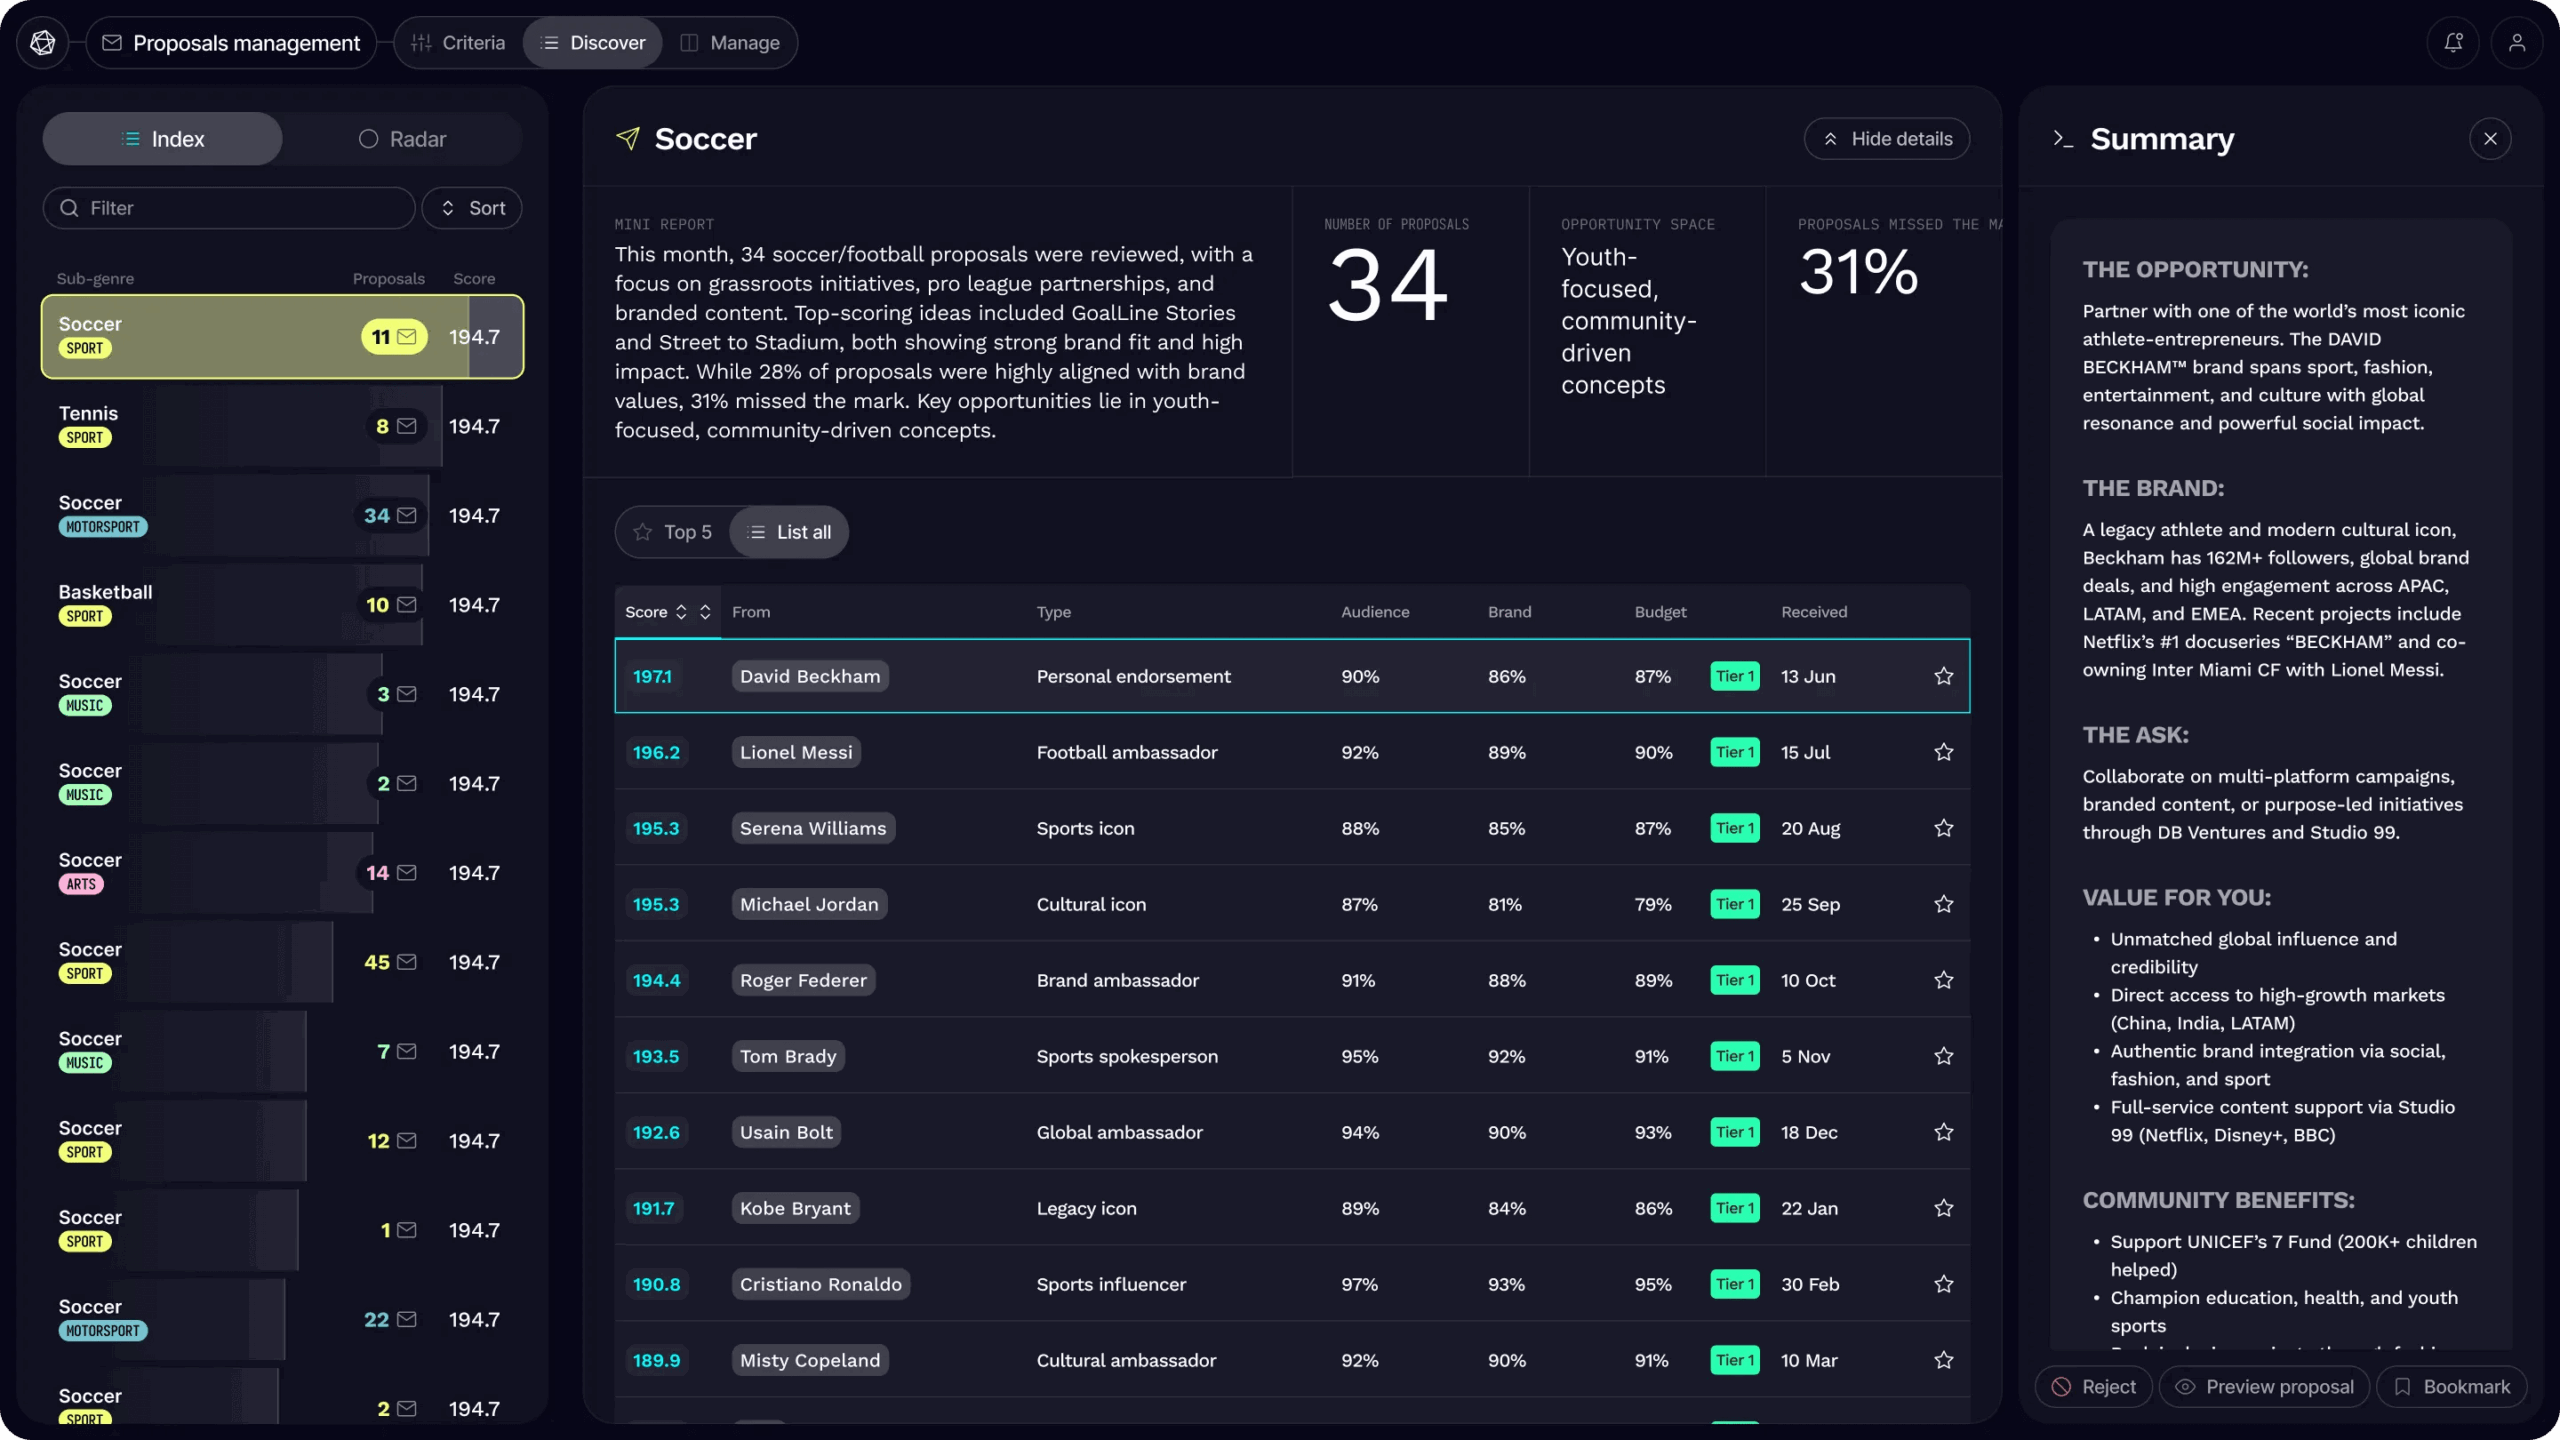The image size is (2560, 1440).
Task: Click the Tier 1 badge in Ronaldo row
Action: click(1735, 1285)
